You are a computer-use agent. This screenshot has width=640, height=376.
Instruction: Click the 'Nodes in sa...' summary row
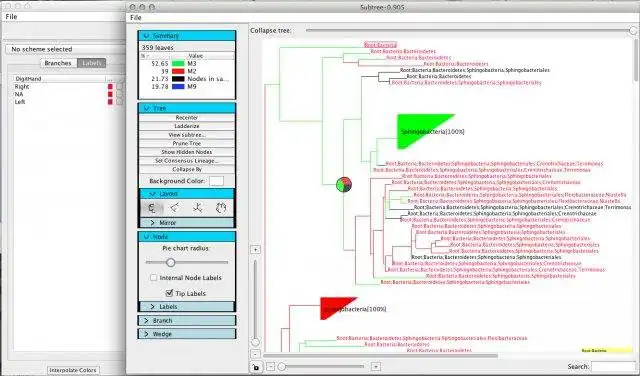coord(187,79)
